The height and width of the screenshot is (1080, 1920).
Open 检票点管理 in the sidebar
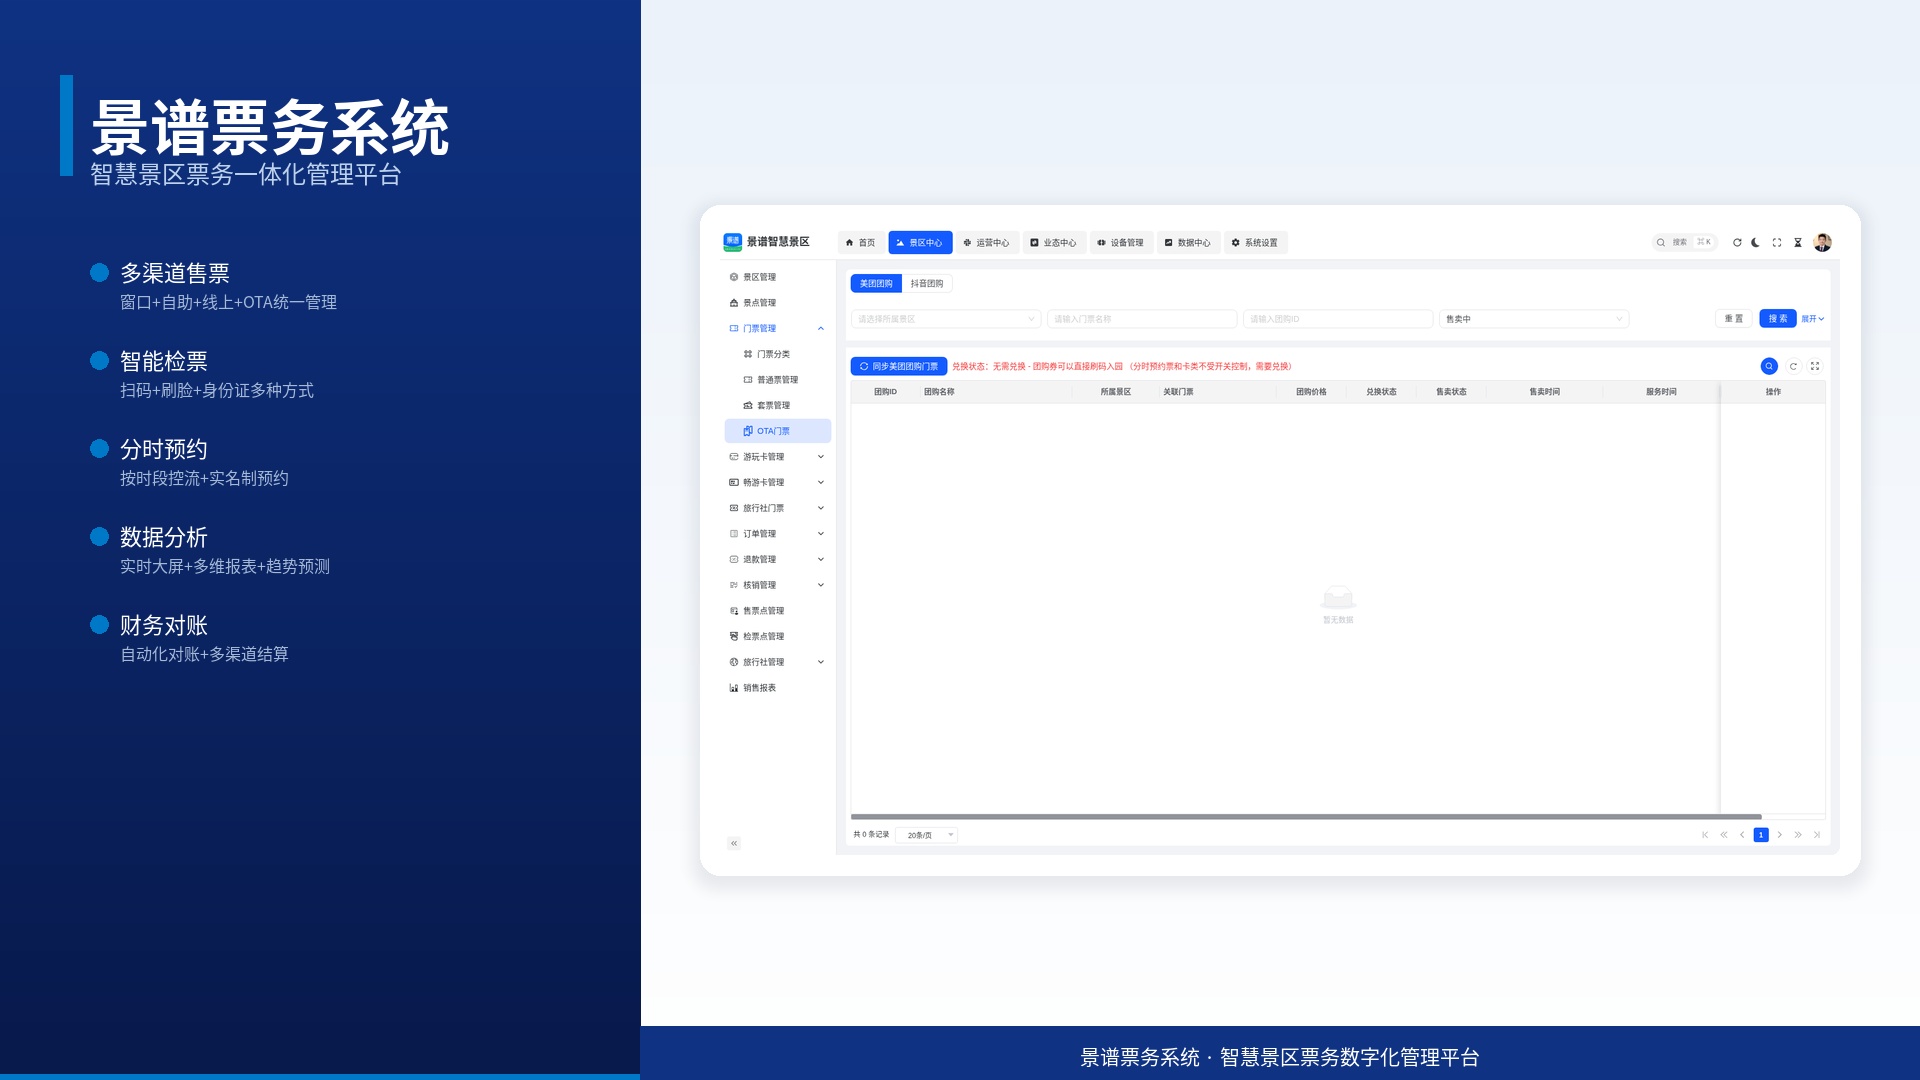pyautogui.click(x=778, y=636)
